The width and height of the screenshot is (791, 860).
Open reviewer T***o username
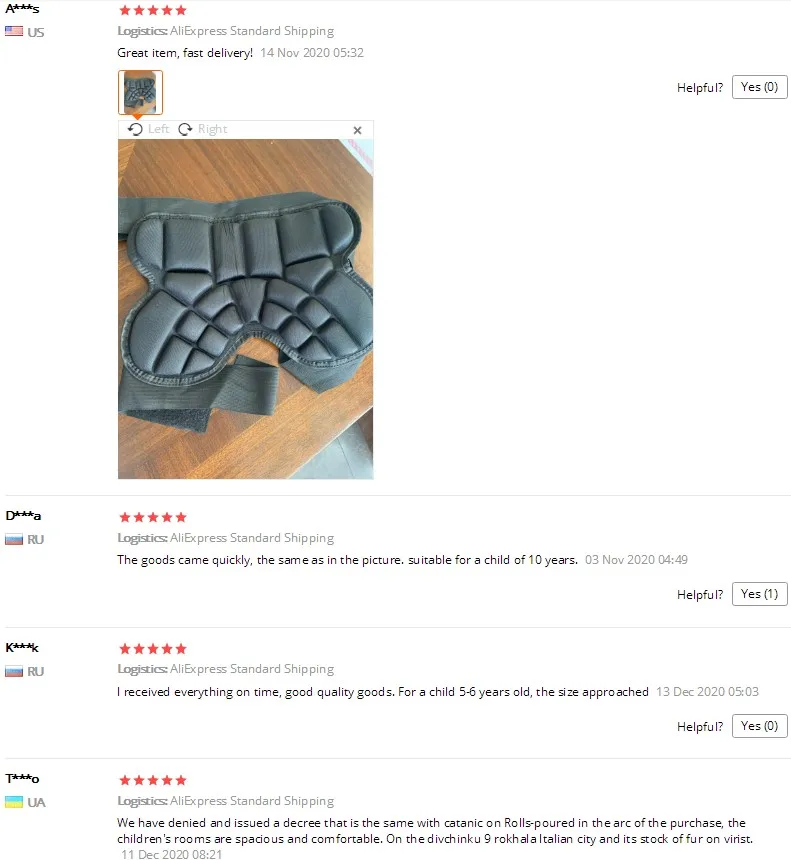pos(22,778)
